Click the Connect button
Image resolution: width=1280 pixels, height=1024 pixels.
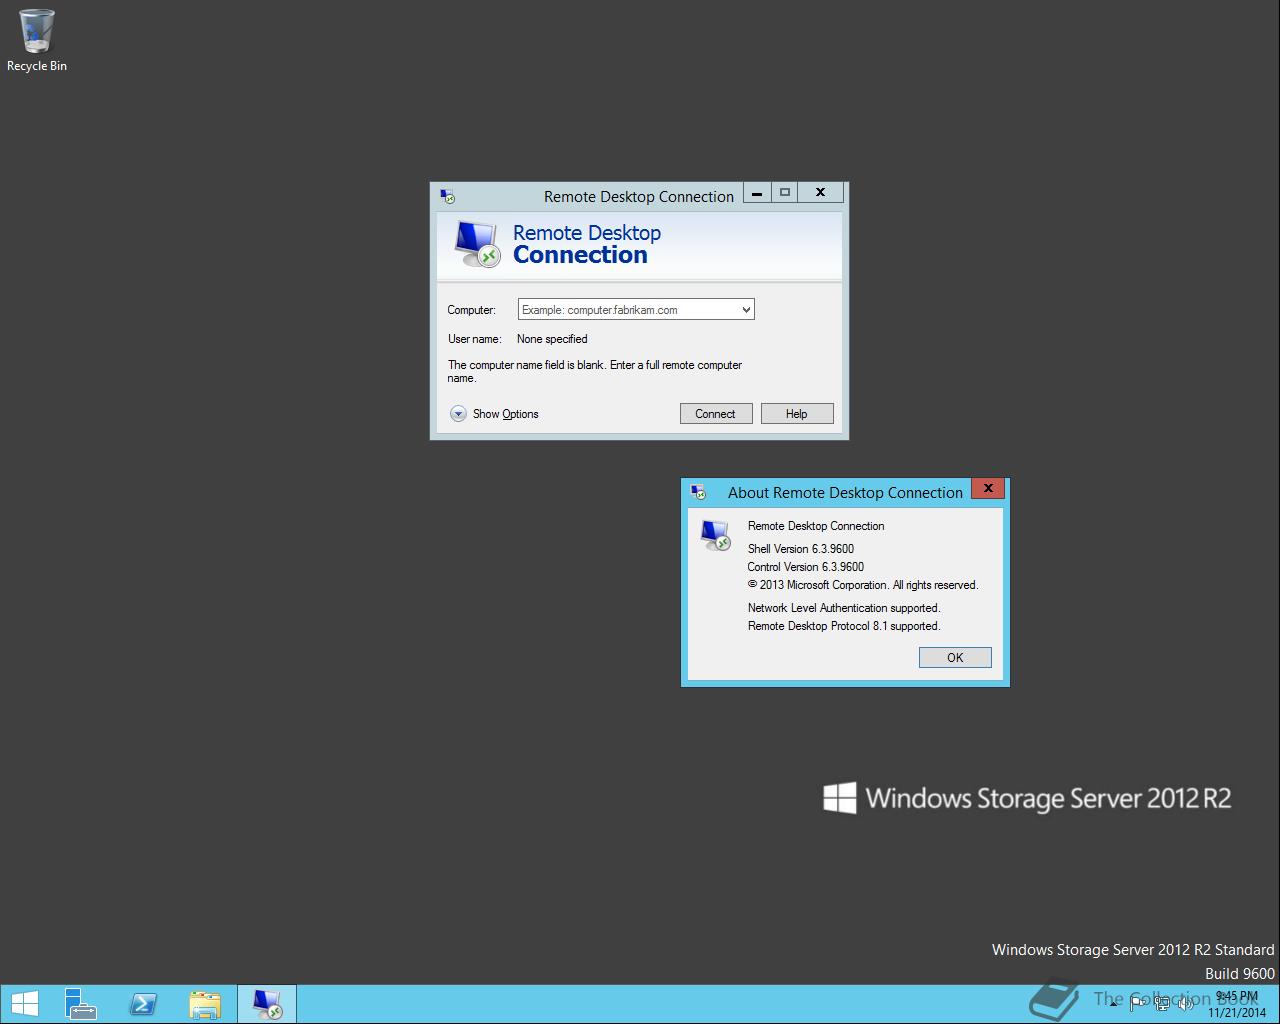click(x=716, y=414)
